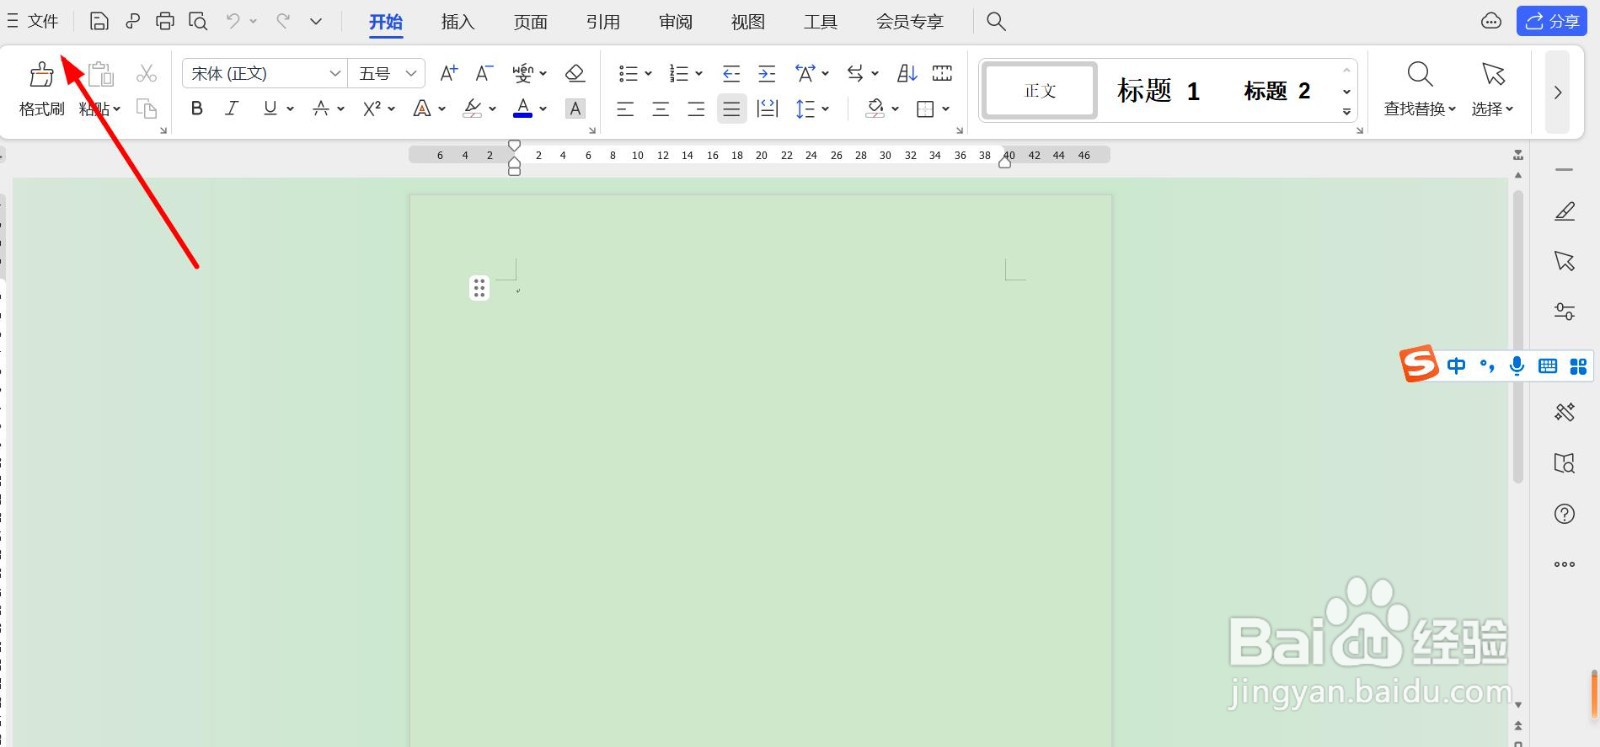Increase font size icon

point(449,73)
